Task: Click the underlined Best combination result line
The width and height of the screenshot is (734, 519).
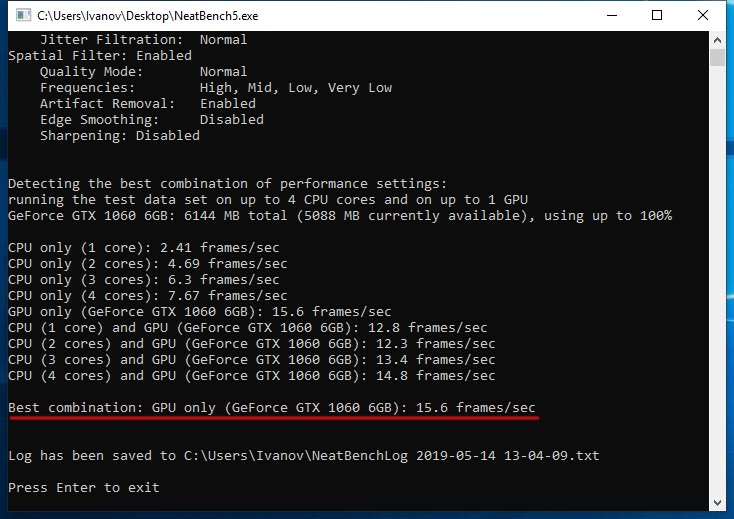Action: (272, 408)
